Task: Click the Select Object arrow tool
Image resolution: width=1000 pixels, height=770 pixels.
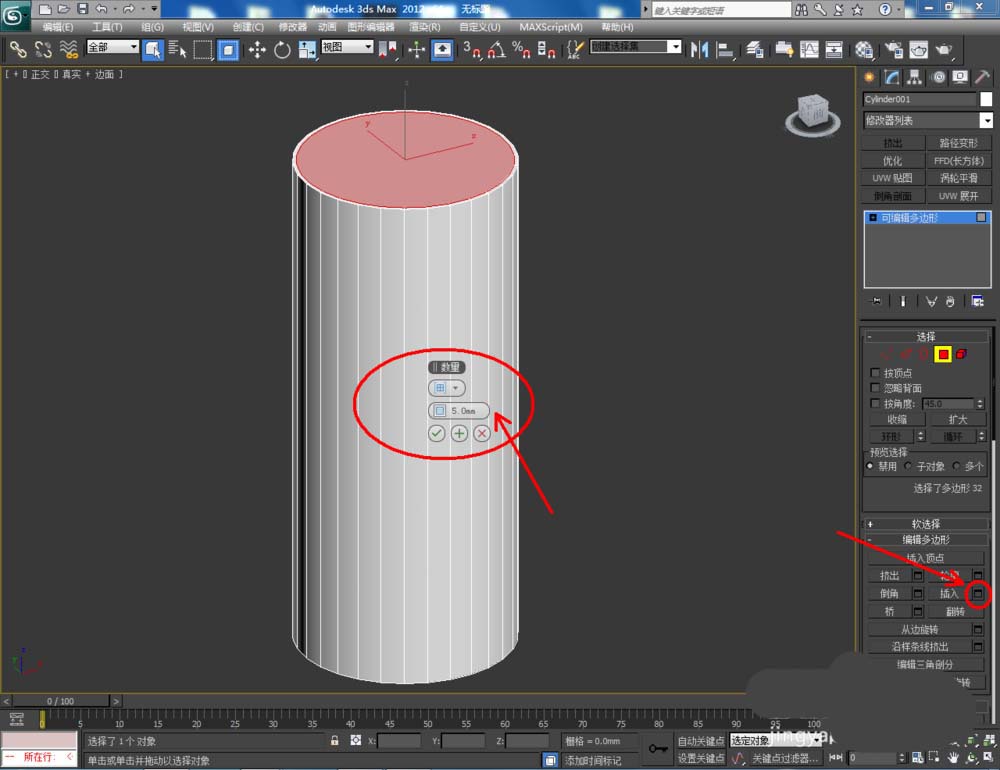Action: click(153, 49)
